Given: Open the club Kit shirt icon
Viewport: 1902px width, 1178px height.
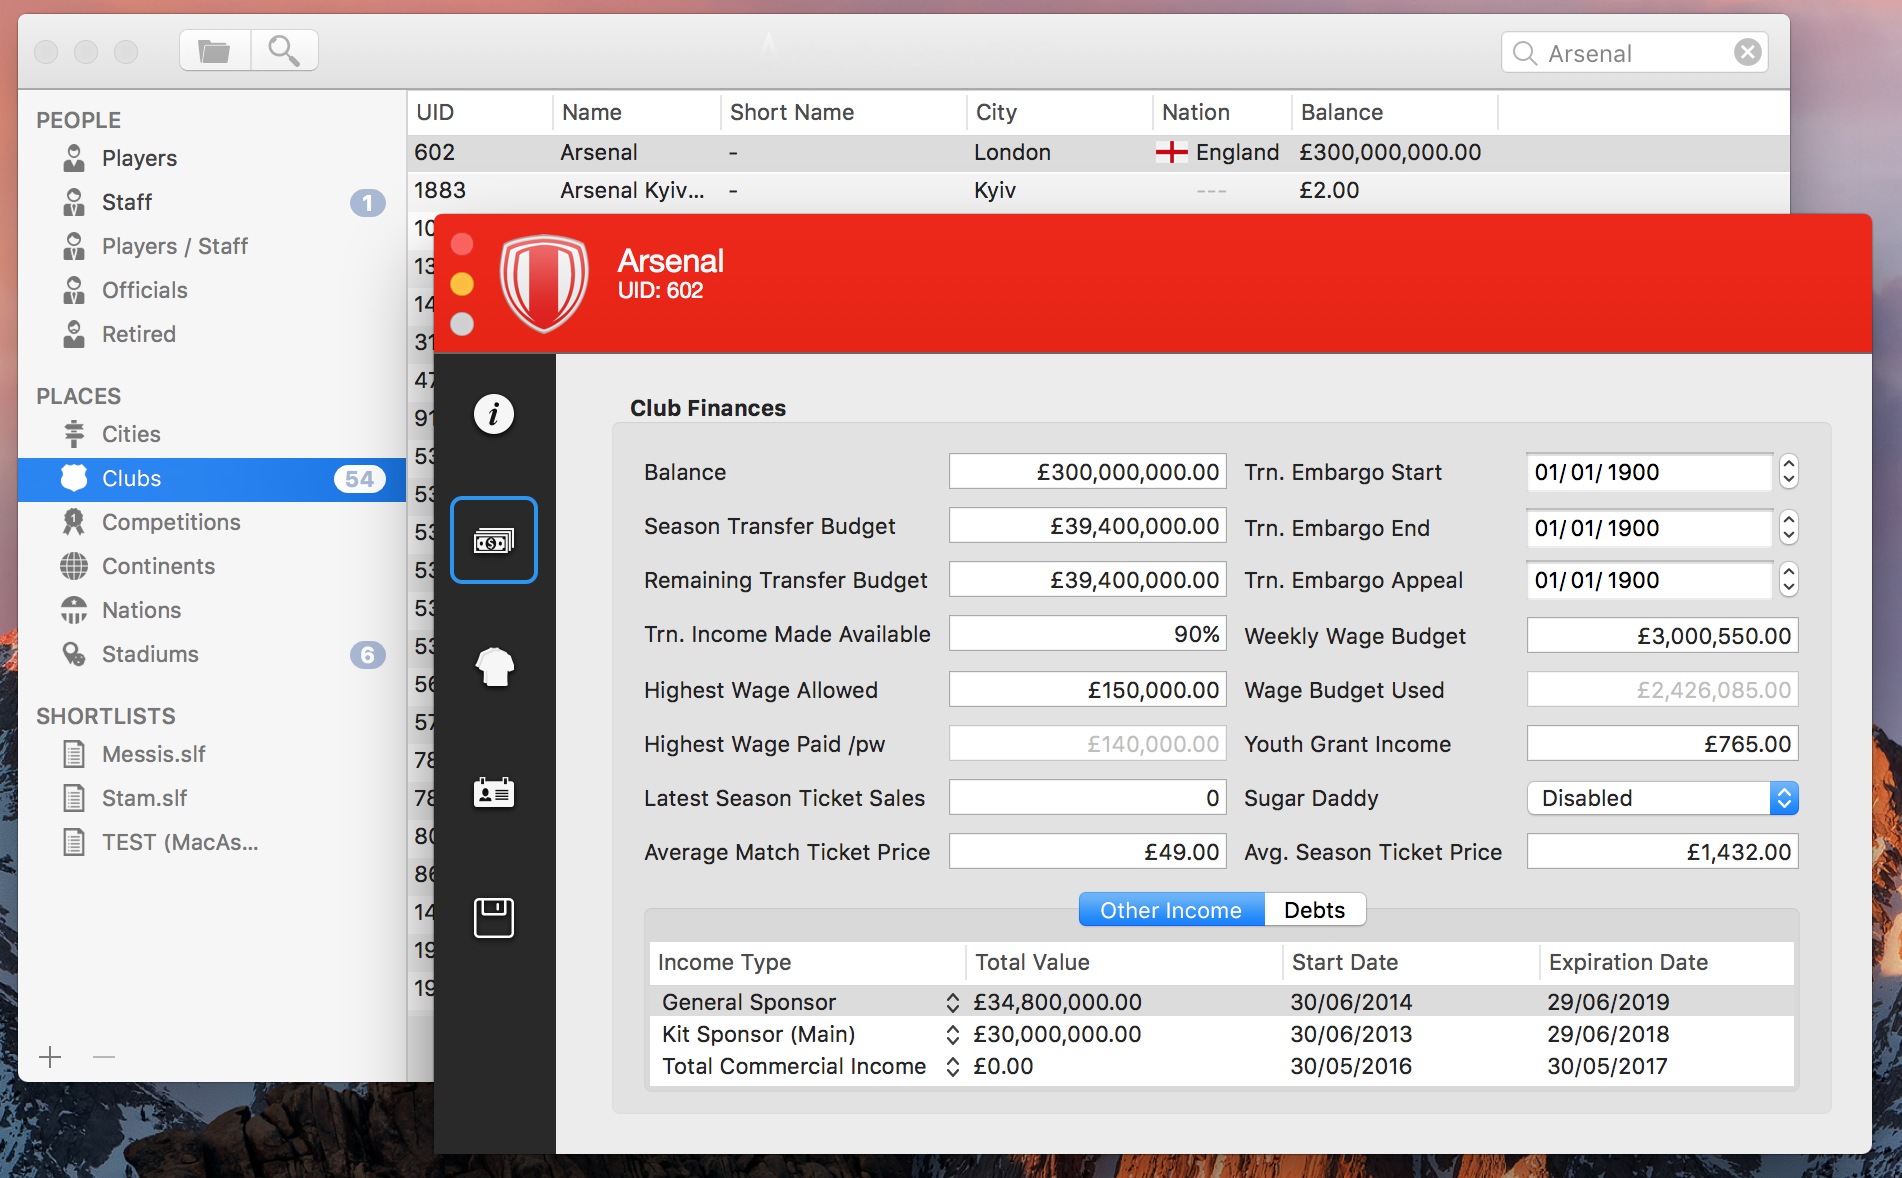Looking at the screenshot, I should (494, 666).
